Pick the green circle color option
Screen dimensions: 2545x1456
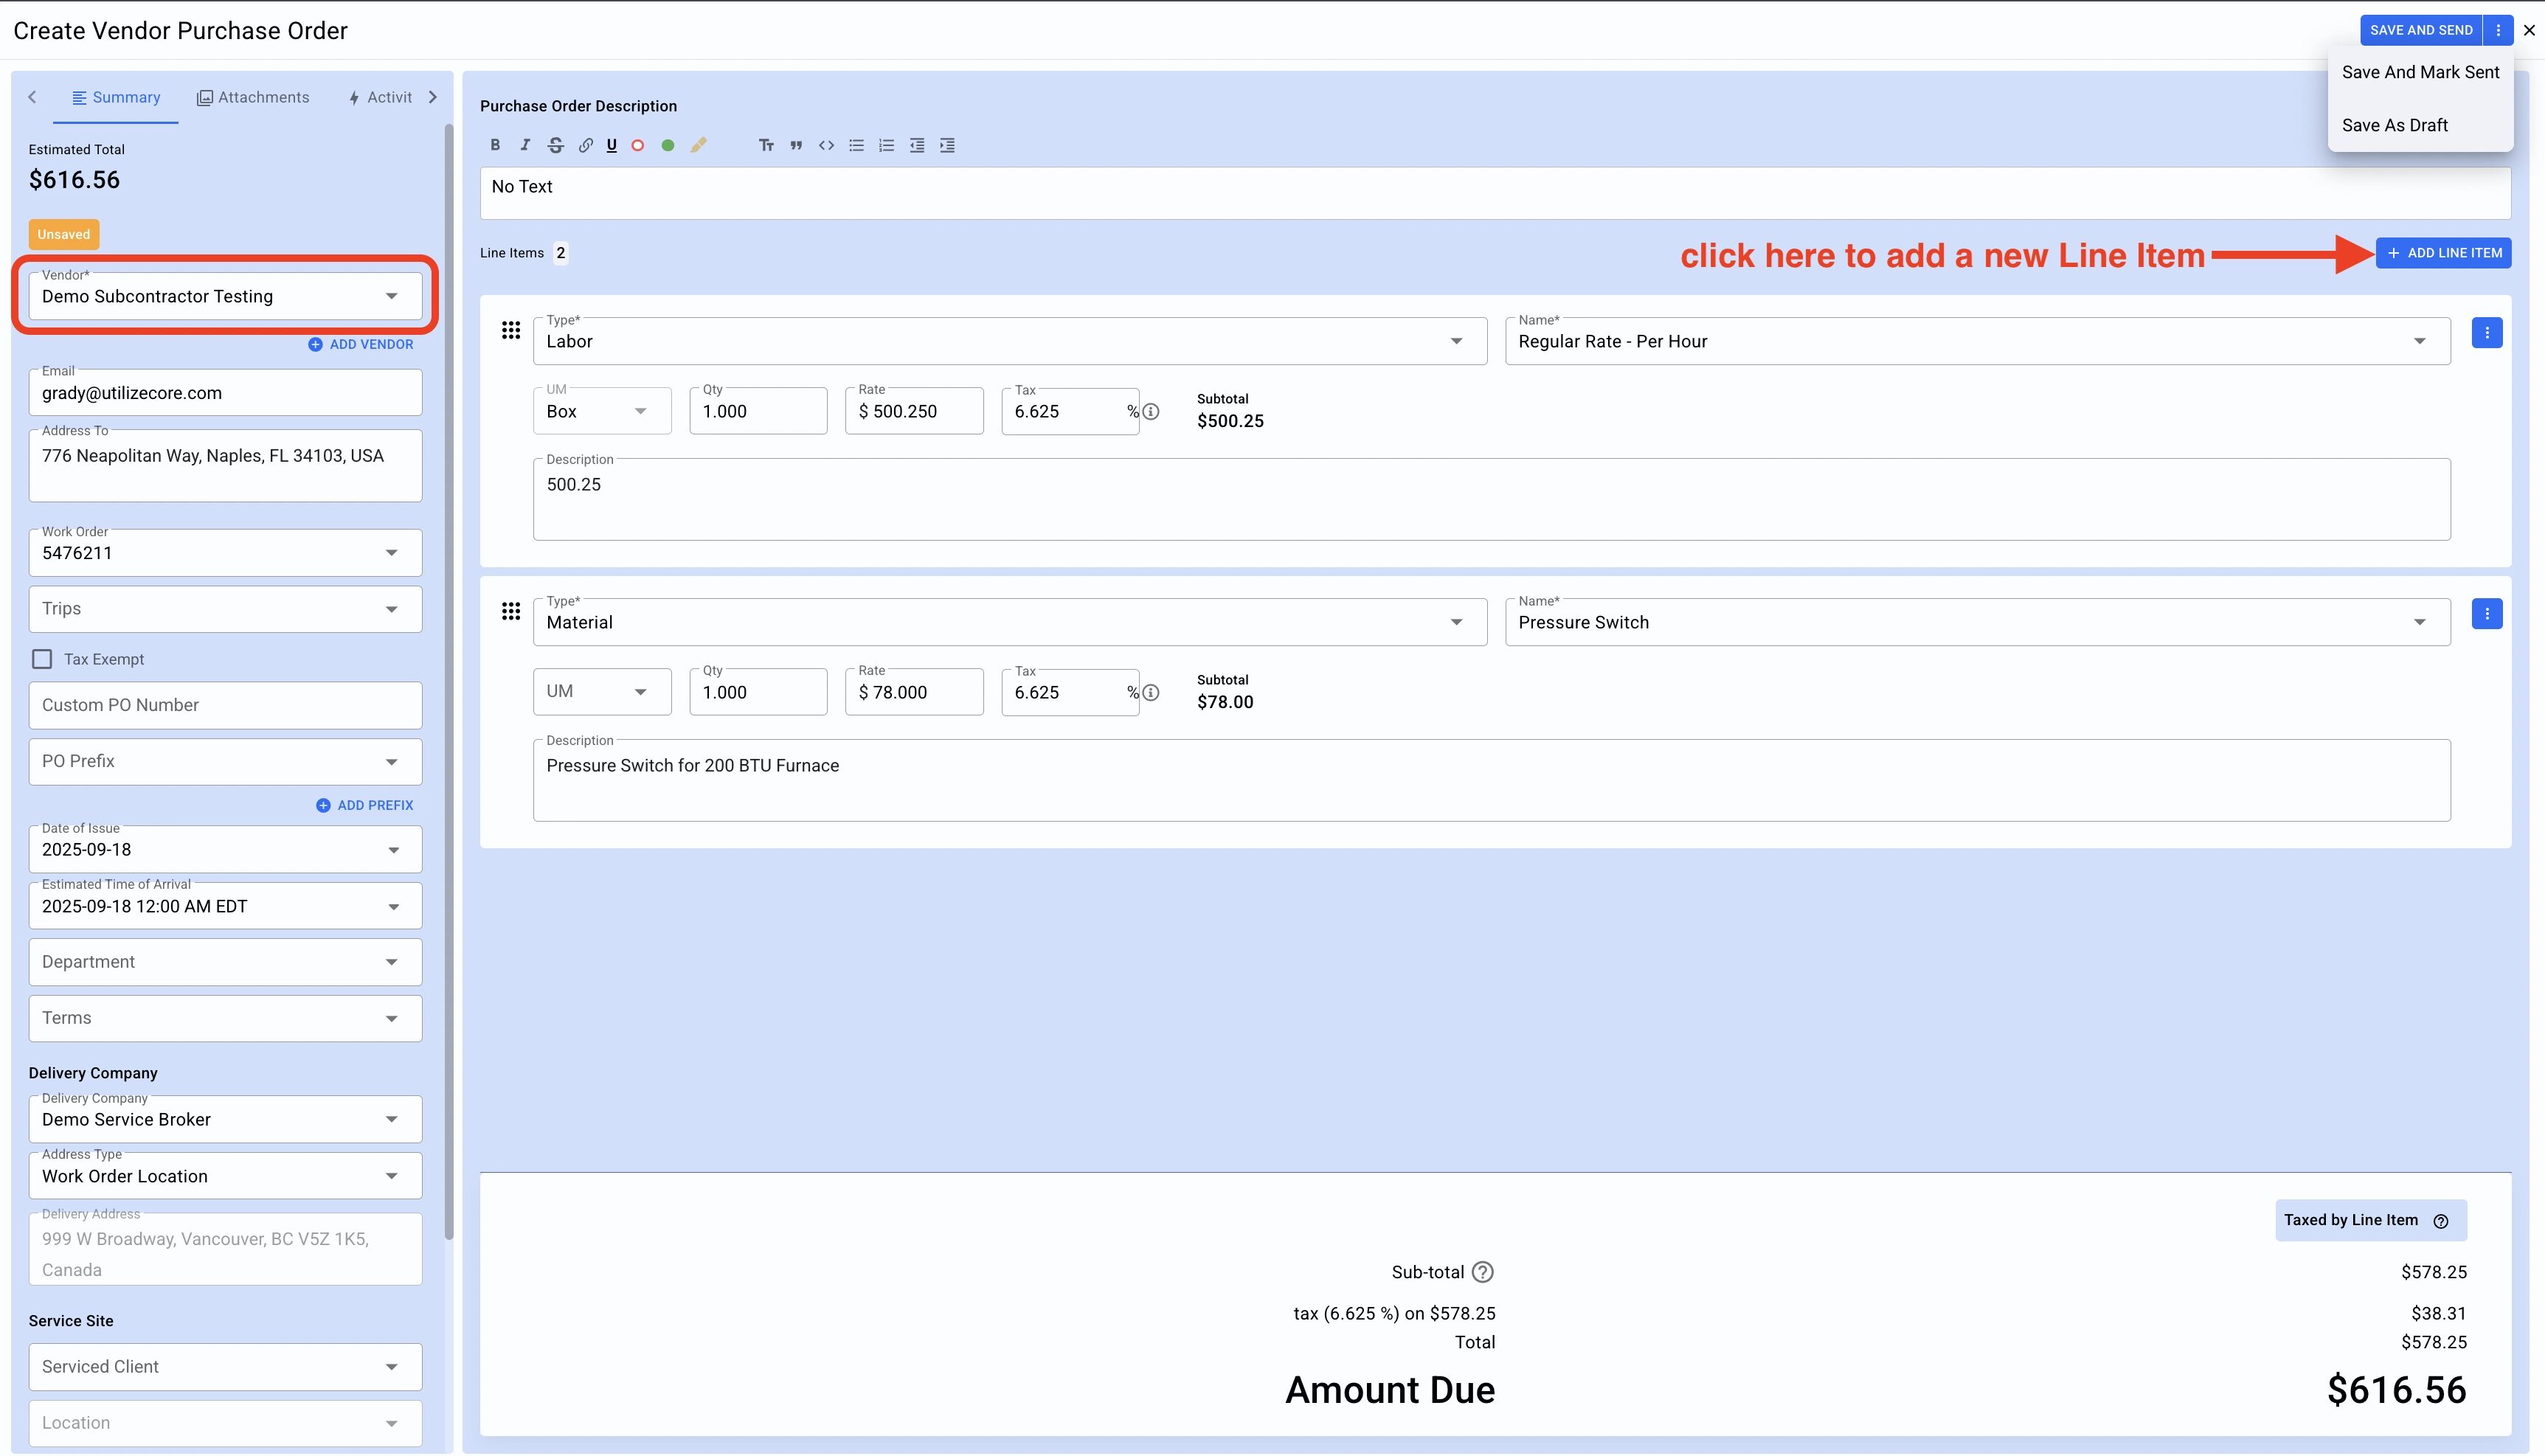668,145
